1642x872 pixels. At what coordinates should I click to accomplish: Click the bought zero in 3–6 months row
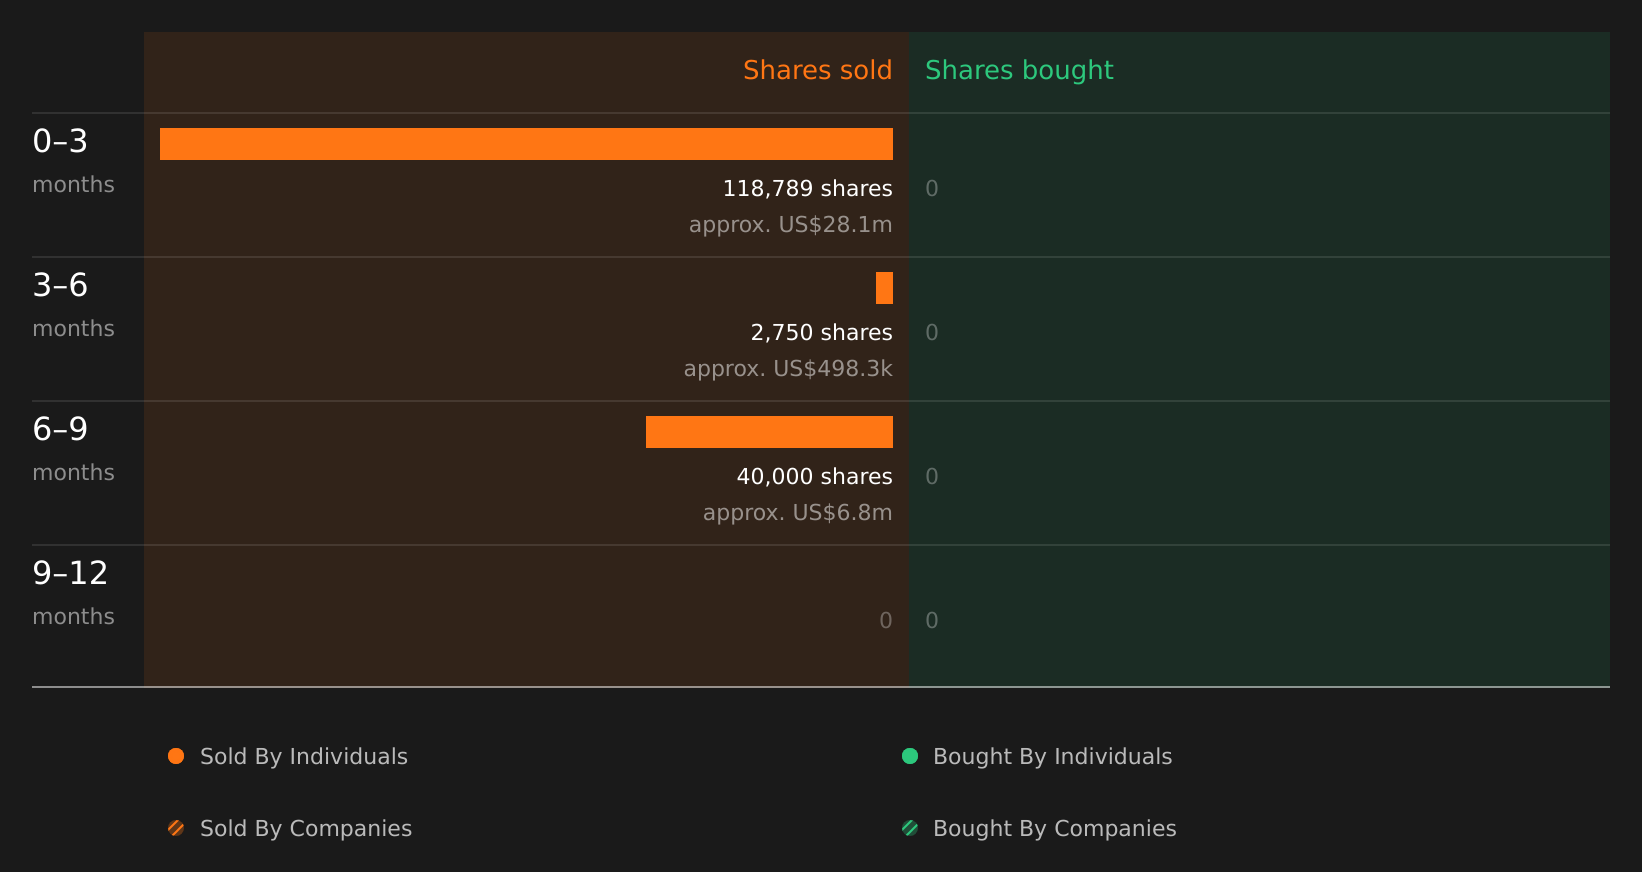(932, 332)
